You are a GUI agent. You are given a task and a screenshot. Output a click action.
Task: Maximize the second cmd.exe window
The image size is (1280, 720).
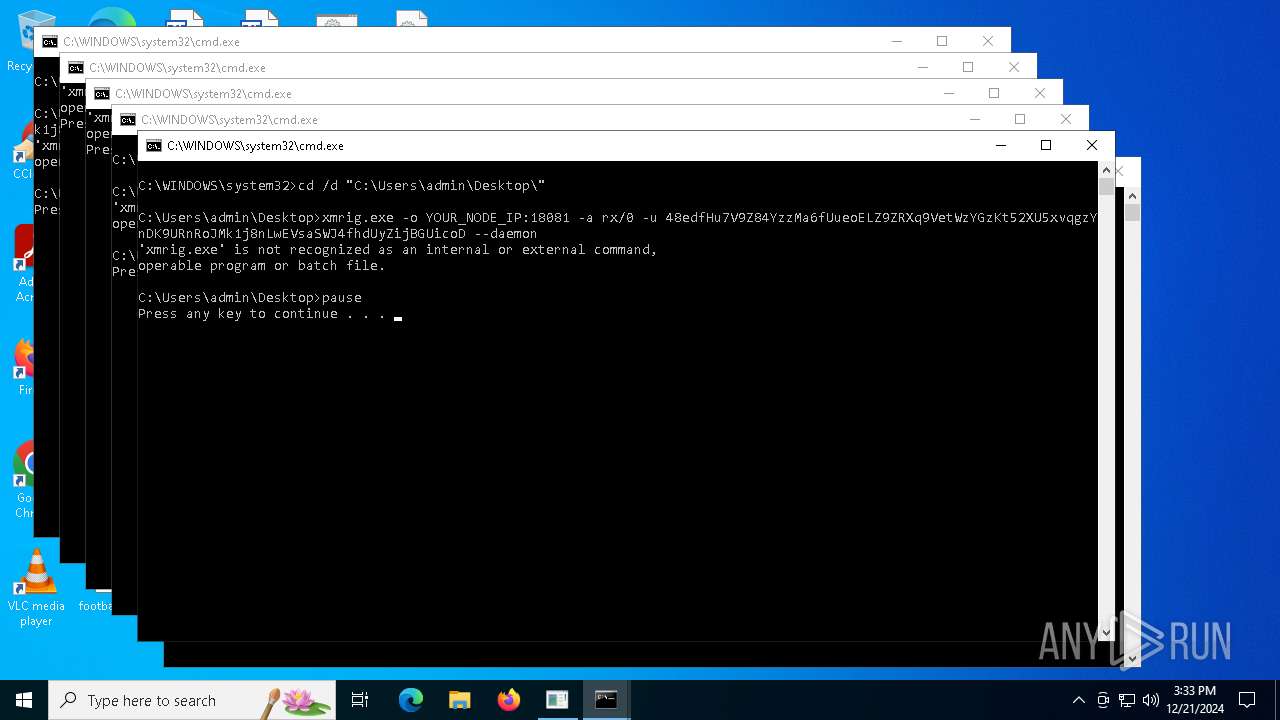(968, 67)
